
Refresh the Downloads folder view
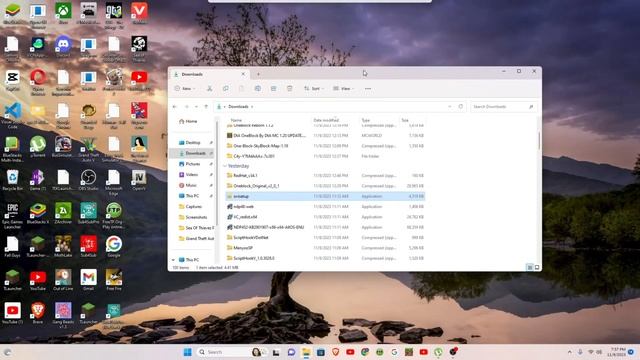(x=460, y=107)
